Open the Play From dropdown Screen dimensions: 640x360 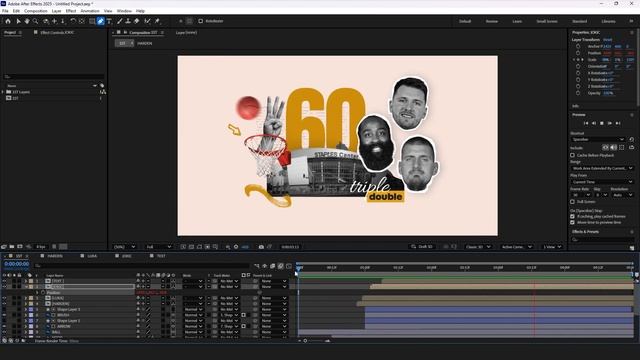602,182
